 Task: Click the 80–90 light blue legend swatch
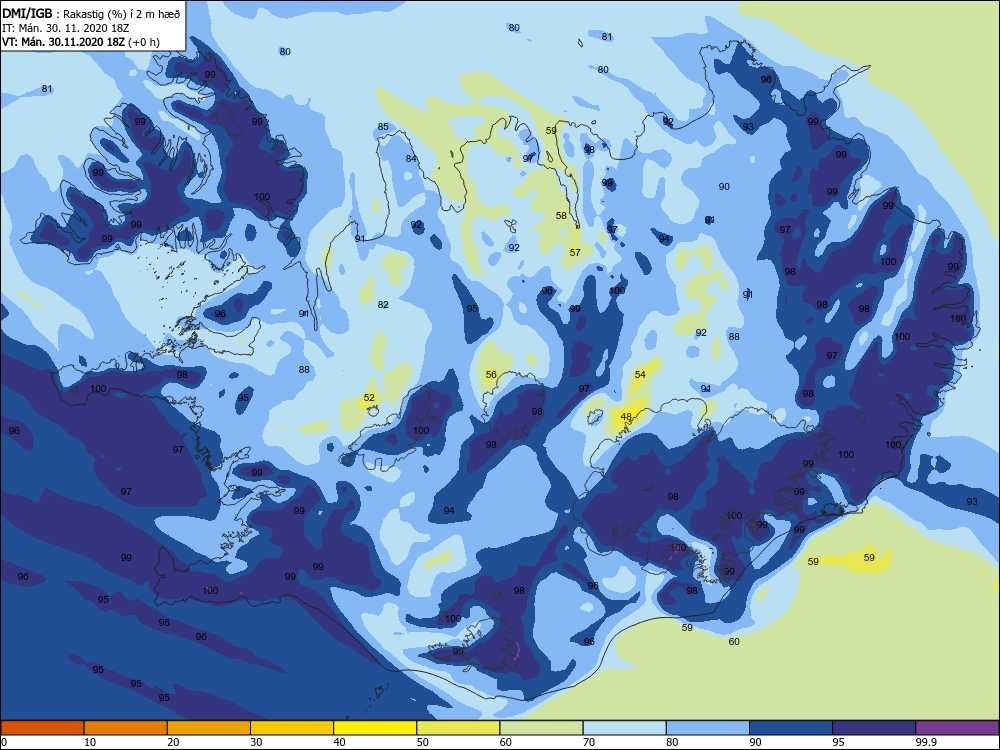point(708,728)
